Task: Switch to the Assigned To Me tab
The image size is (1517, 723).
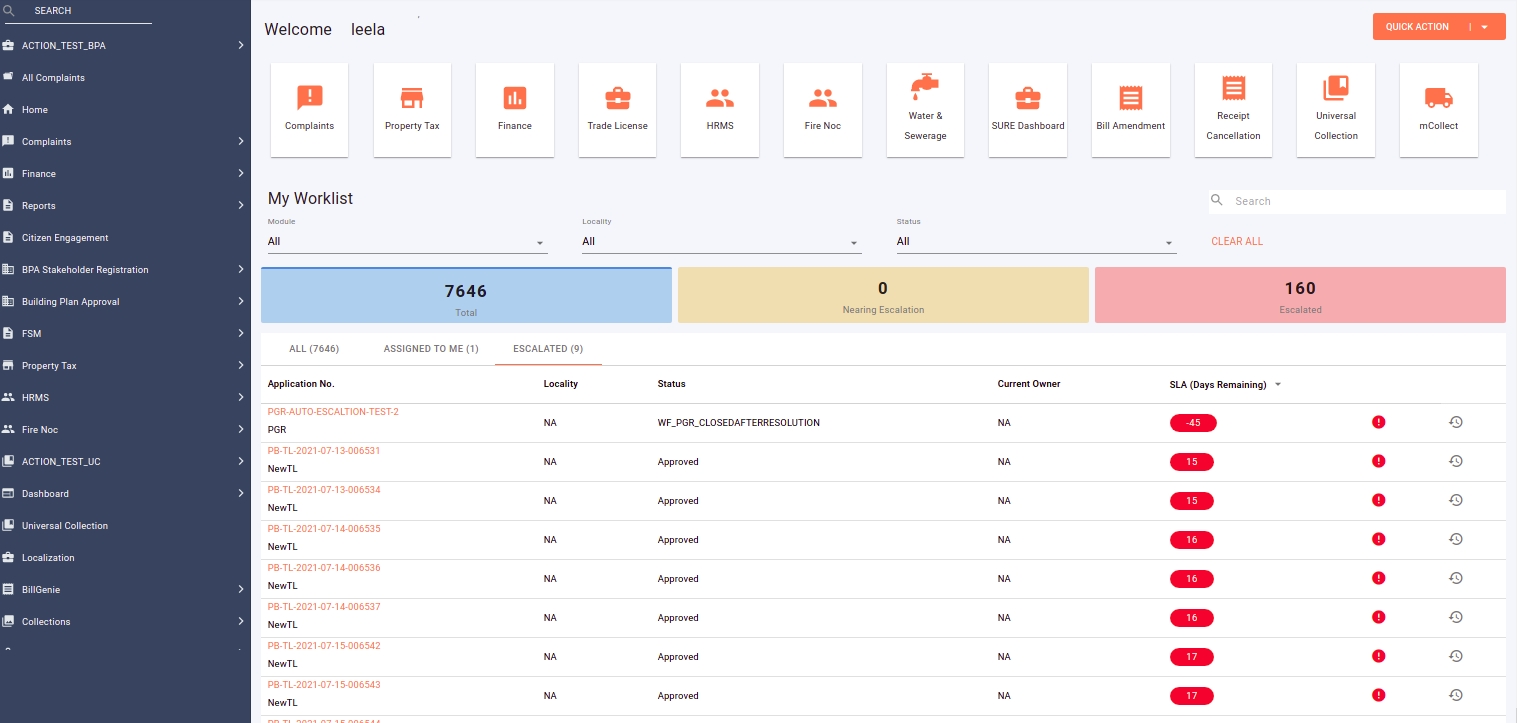Action: point(431,349)
